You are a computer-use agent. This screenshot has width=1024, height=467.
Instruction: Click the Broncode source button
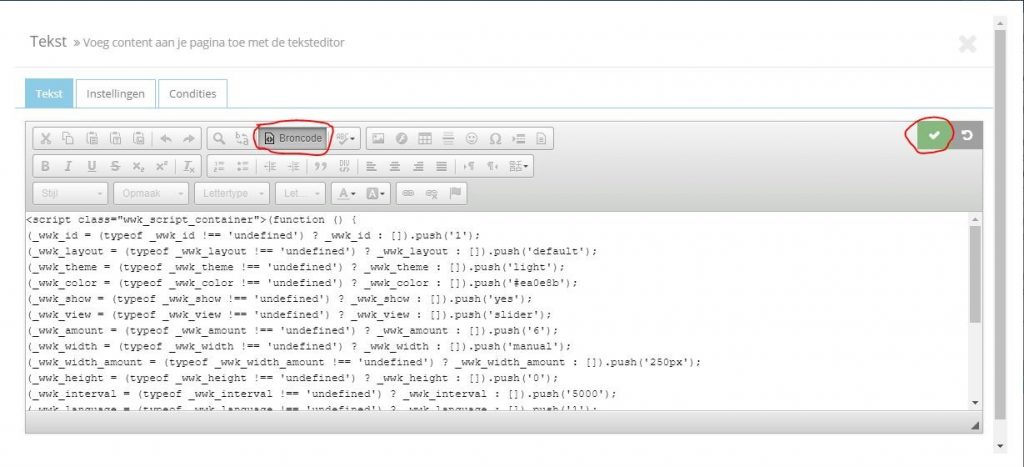pos(294,138)
